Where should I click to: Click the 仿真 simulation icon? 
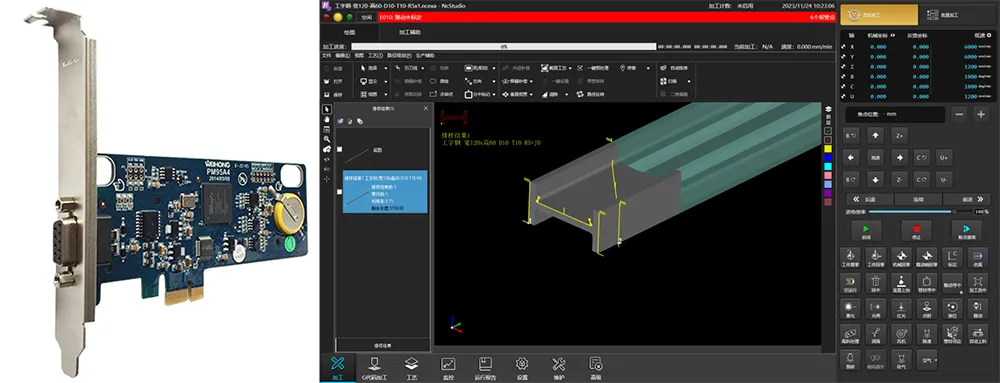(977, 257)
